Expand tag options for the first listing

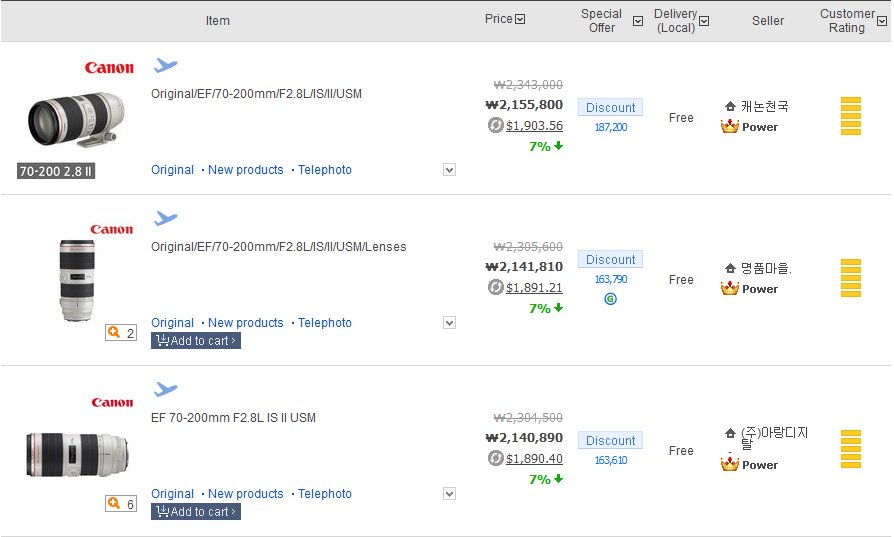pos(449,170)
